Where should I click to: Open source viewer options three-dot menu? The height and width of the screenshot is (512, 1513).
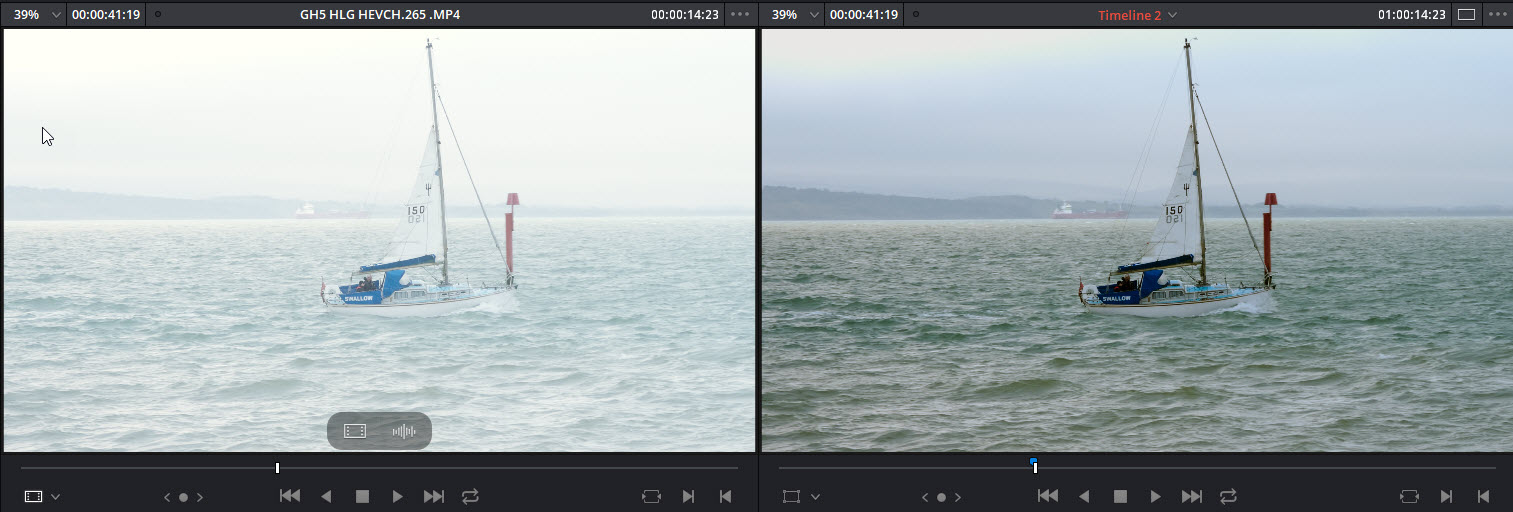coord(740,15)
